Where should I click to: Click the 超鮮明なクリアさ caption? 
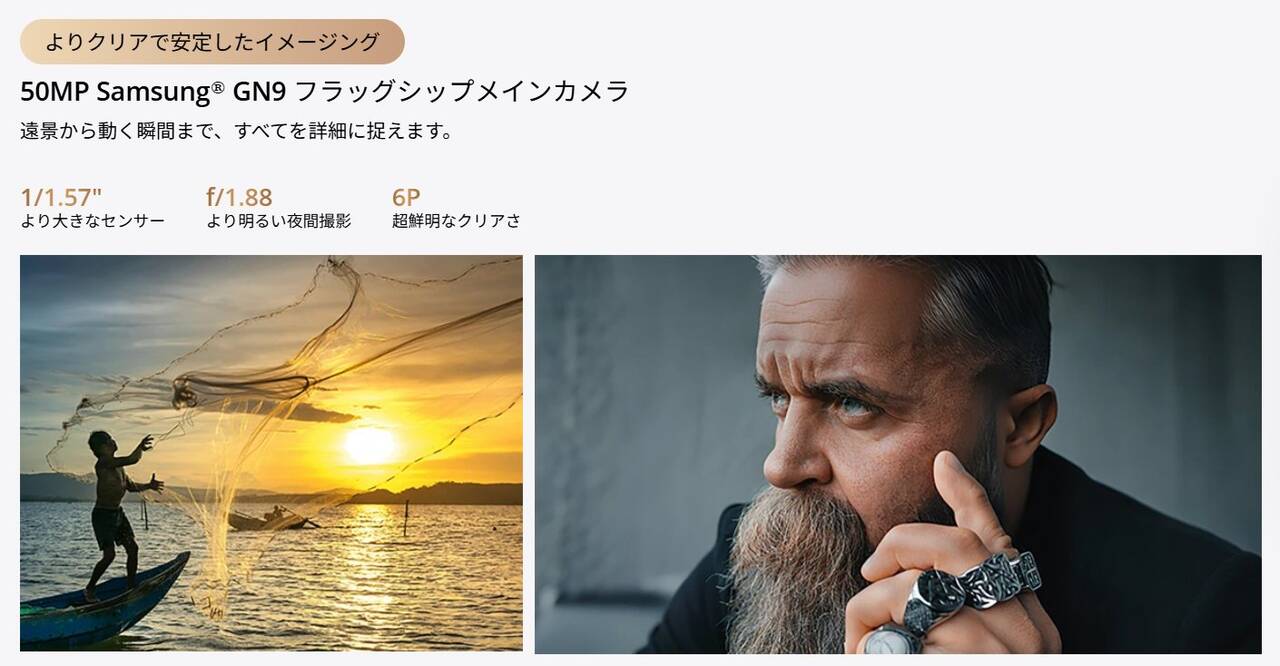point(456,221)
